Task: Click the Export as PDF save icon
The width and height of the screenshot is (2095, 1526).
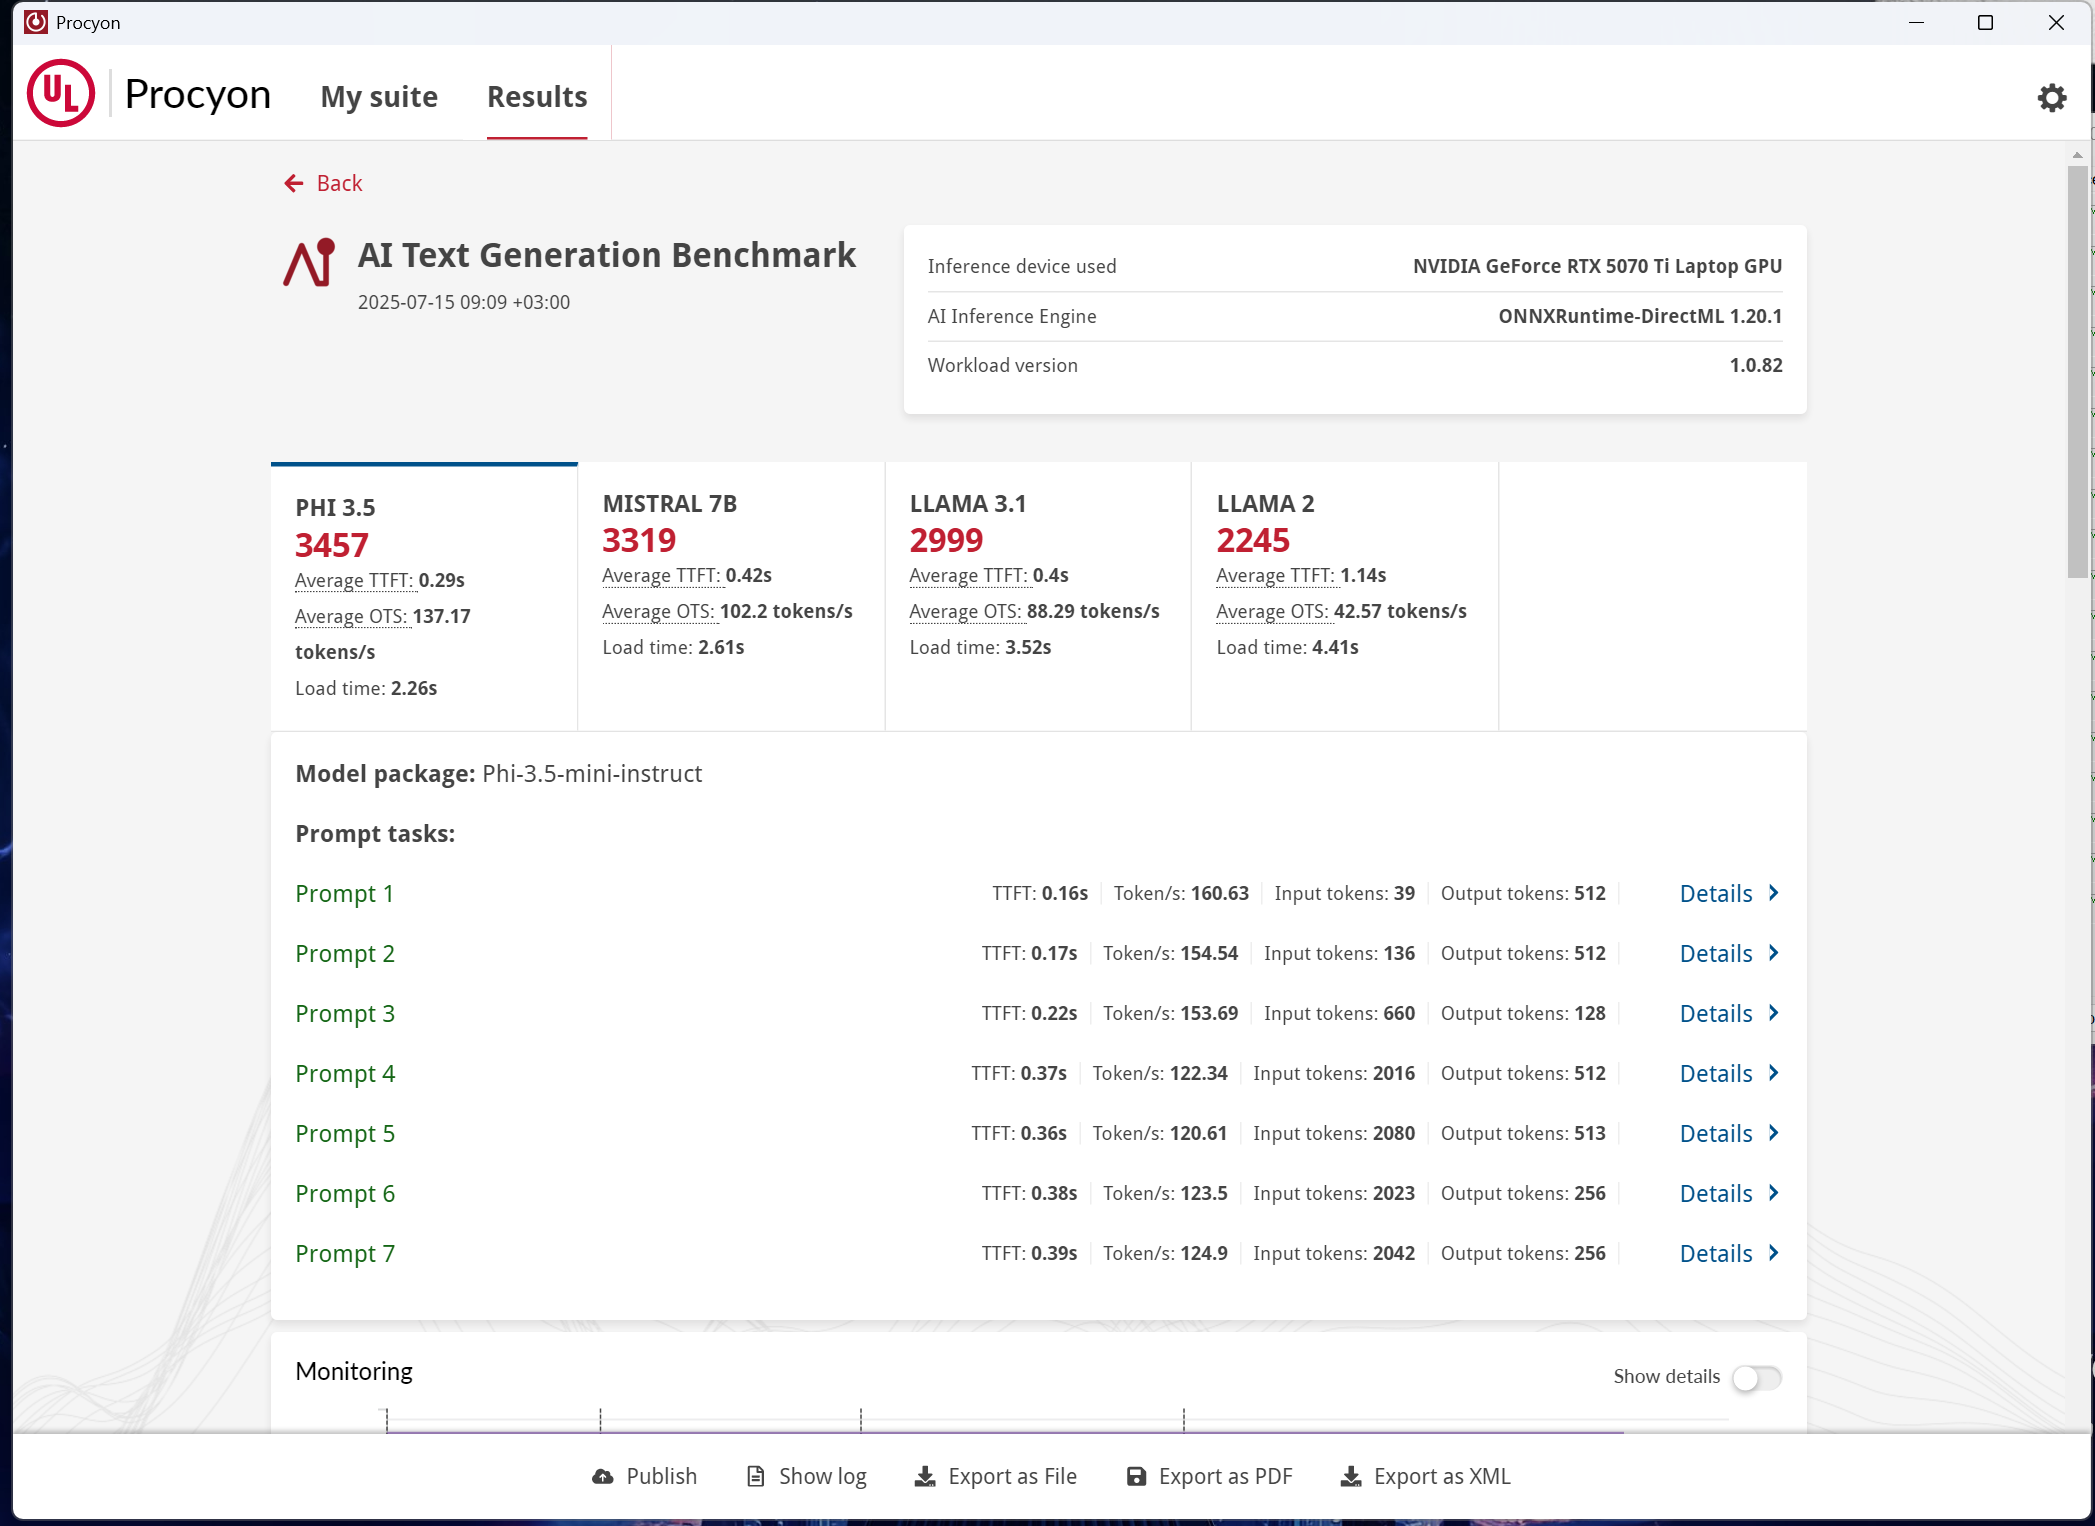Action: [1136, 1476]
